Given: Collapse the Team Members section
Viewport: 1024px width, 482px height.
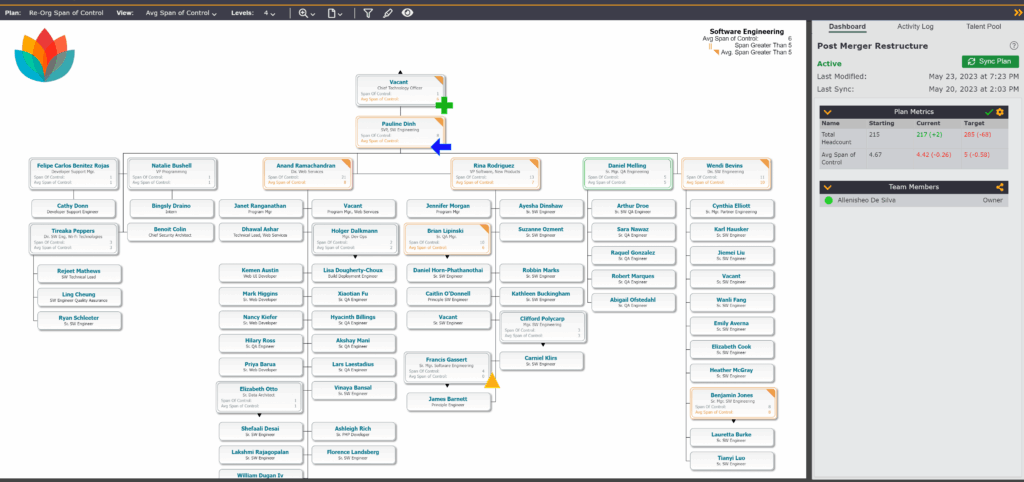Looking at the screenshot, I should pos(828,187).
